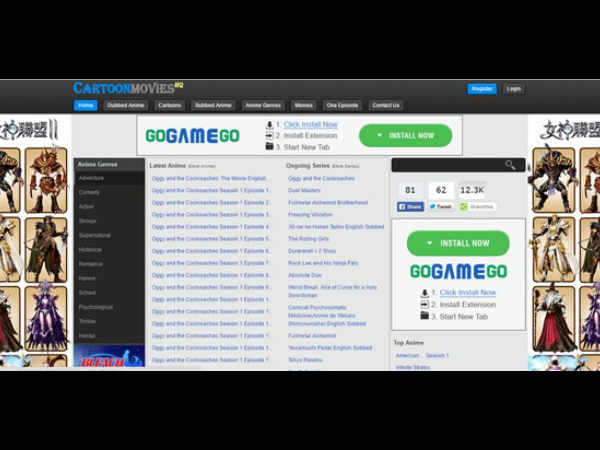Open The Rolling Girls series link
This screenshot has height=450, width=600.
pyautogui.click(x=308, y=239)
